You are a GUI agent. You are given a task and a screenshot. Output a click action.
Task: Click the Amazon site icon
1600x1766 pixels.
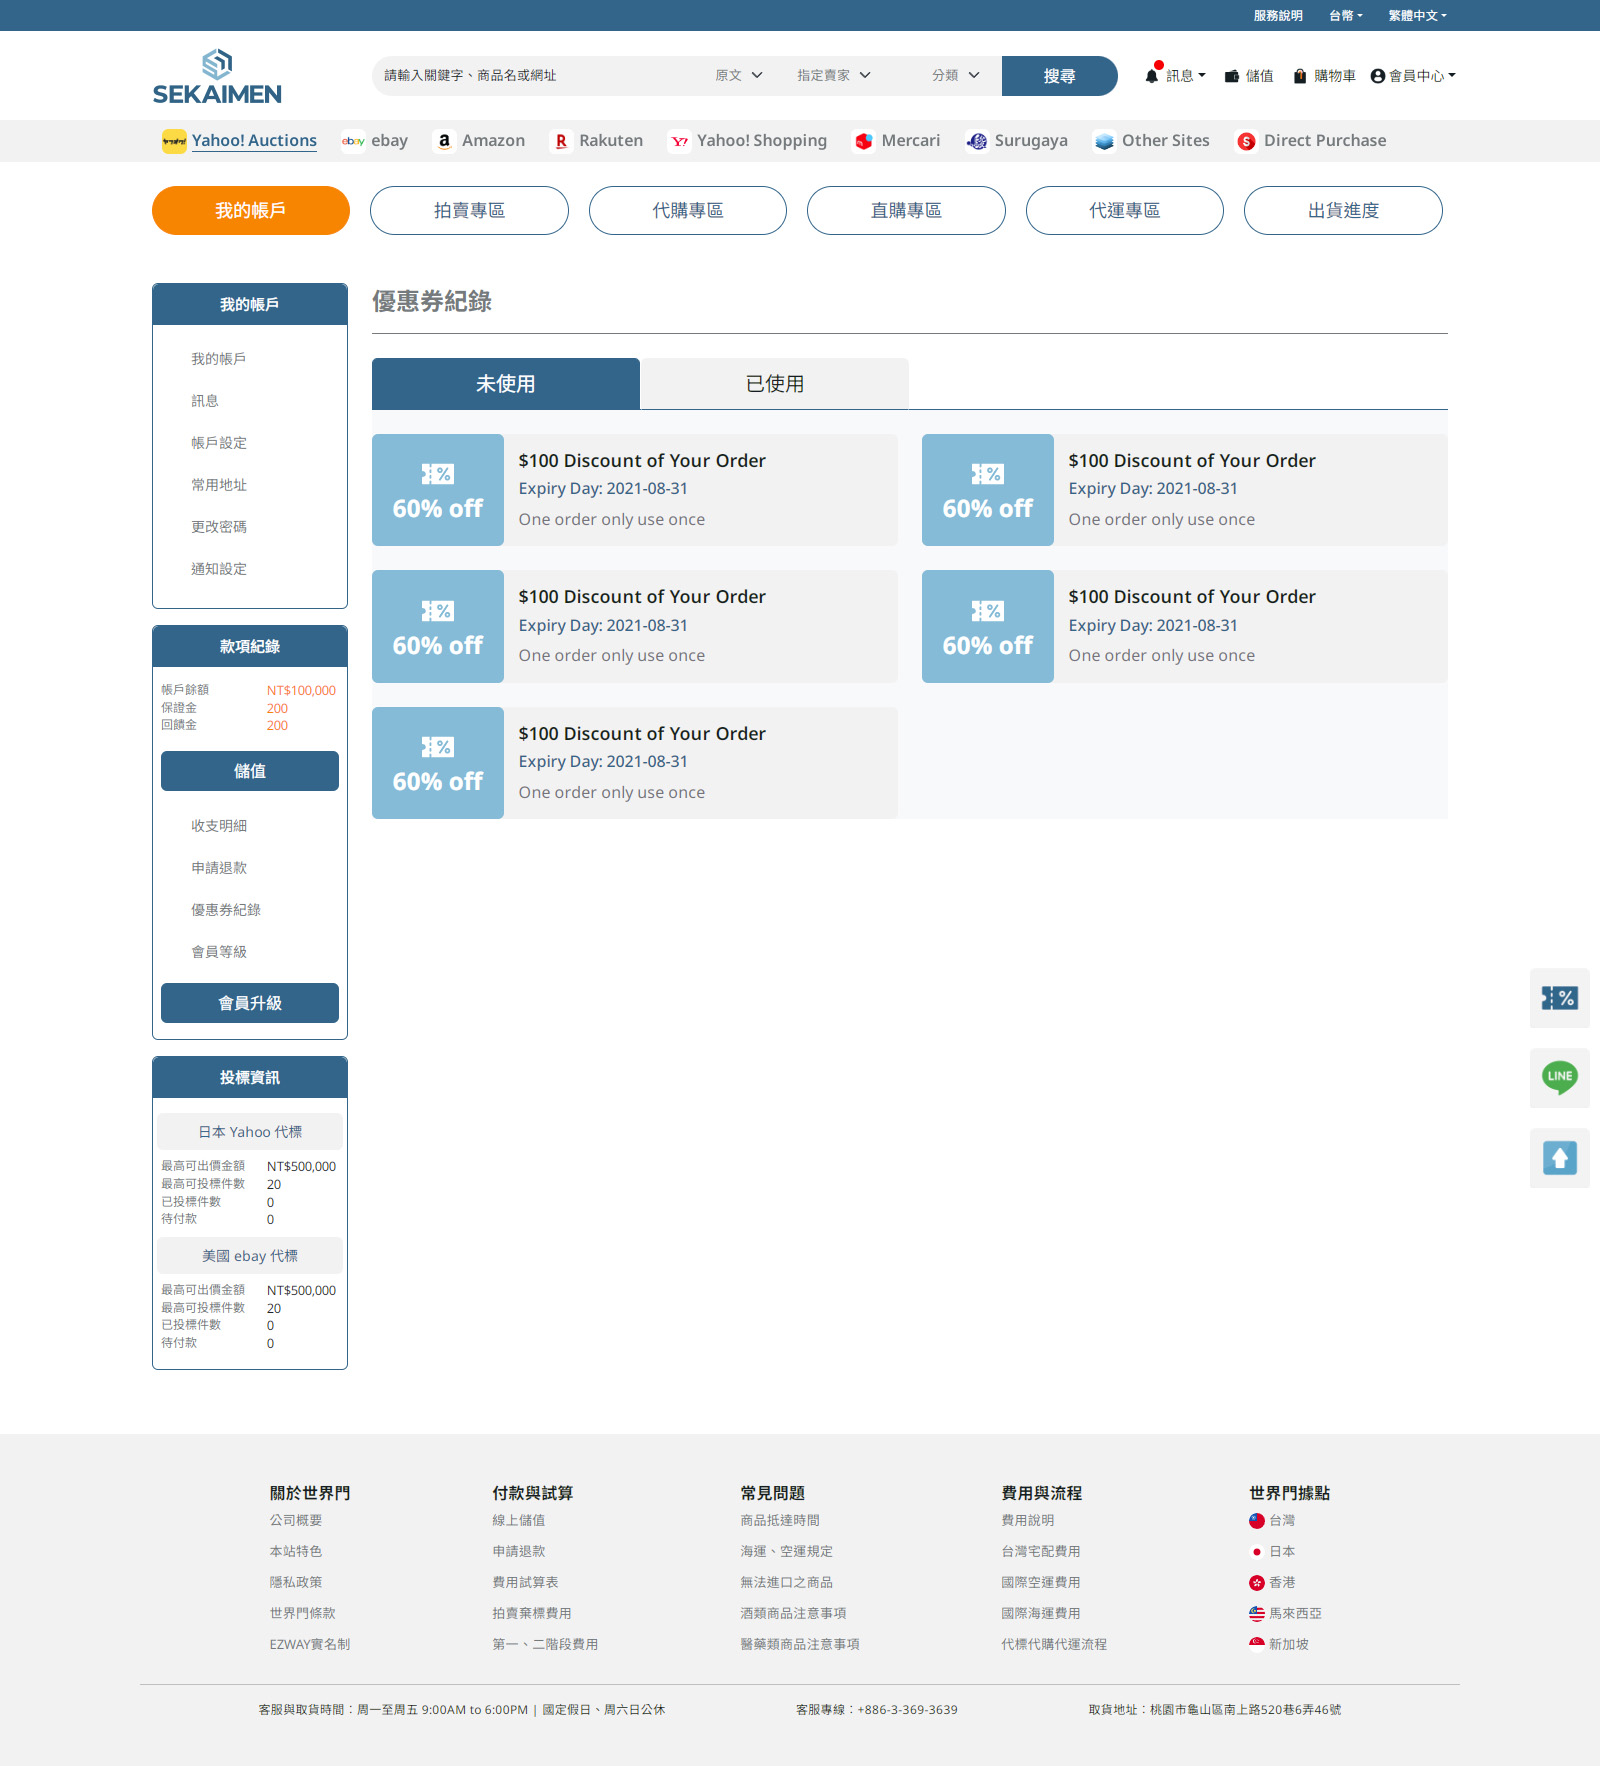[444, 141]
